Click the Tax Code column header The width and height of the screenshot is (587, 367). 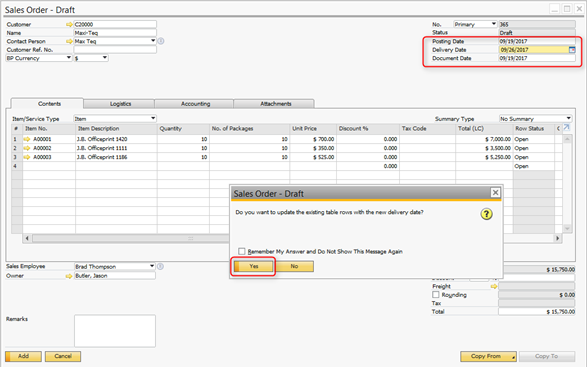click(427, 128)
